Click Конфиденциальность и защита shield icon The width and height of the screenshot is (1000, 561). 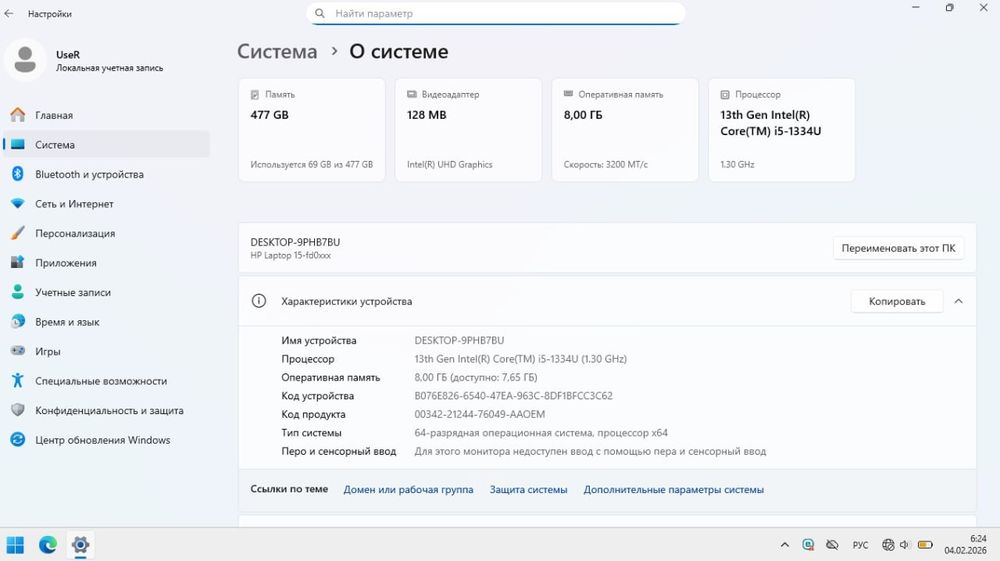tap(17, 410)
